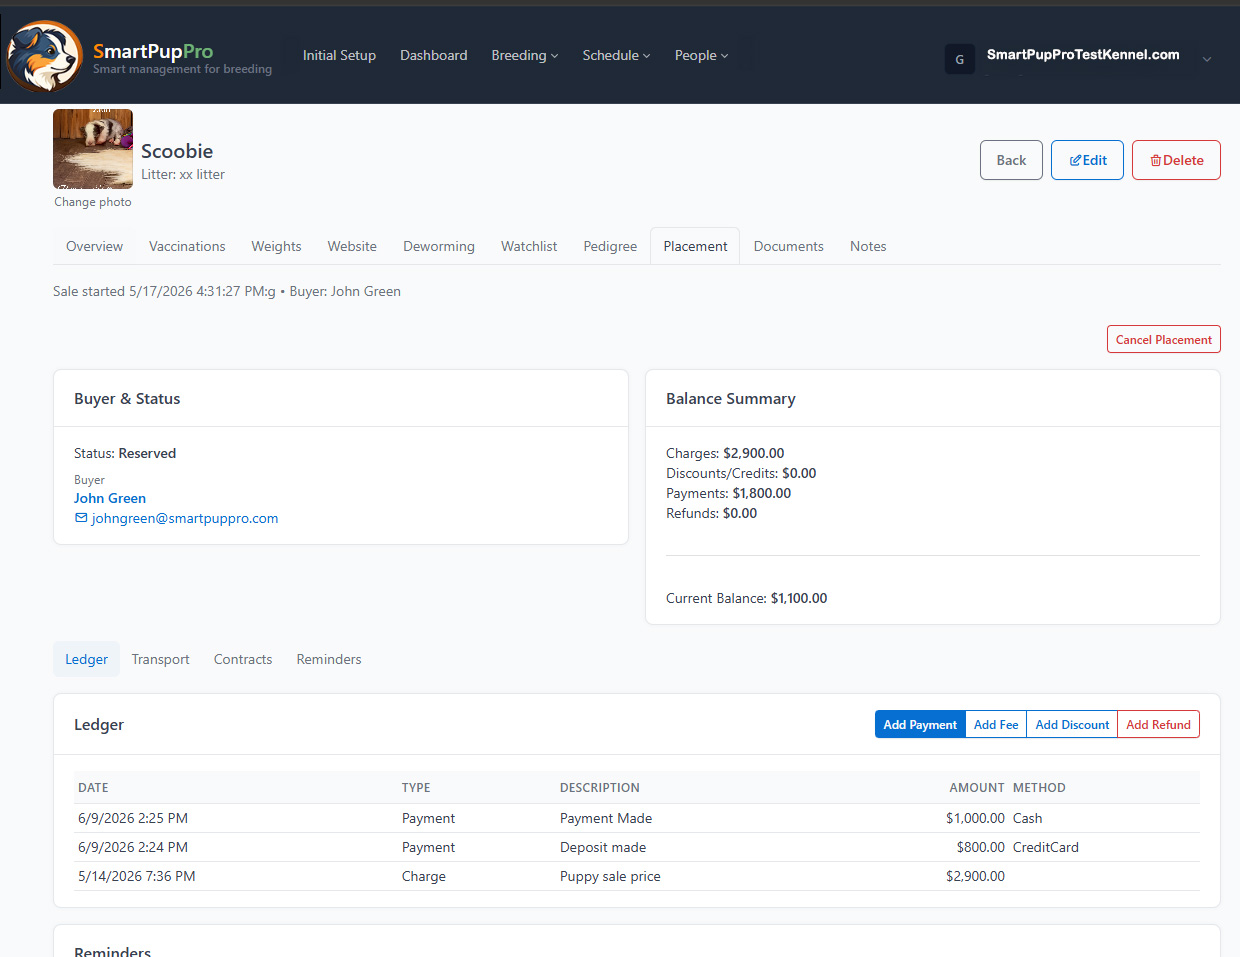Click the AMOUNT column header
Viewport: 1240px width, 957px height.
click(x=977, y=788)
